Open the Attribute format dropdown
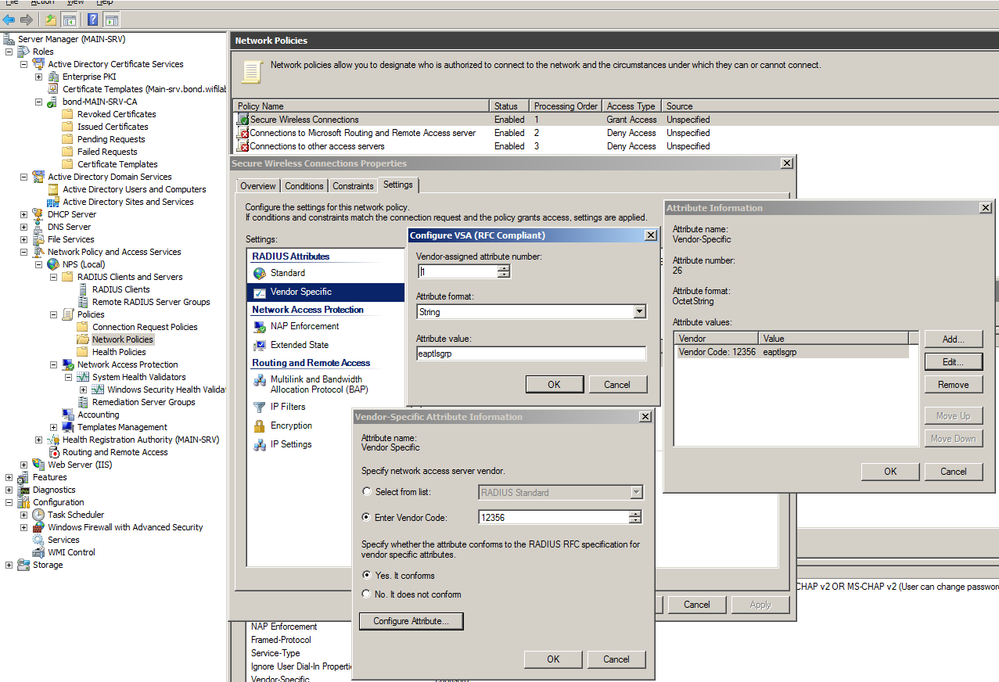The image size is (999, 682). (639, 312)
